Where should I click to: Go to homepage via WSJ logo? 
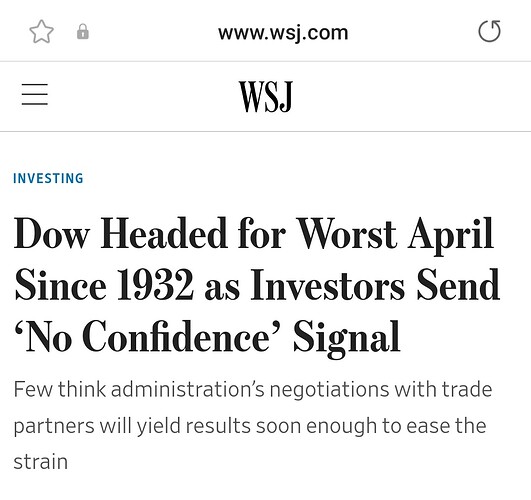(266, 97)
